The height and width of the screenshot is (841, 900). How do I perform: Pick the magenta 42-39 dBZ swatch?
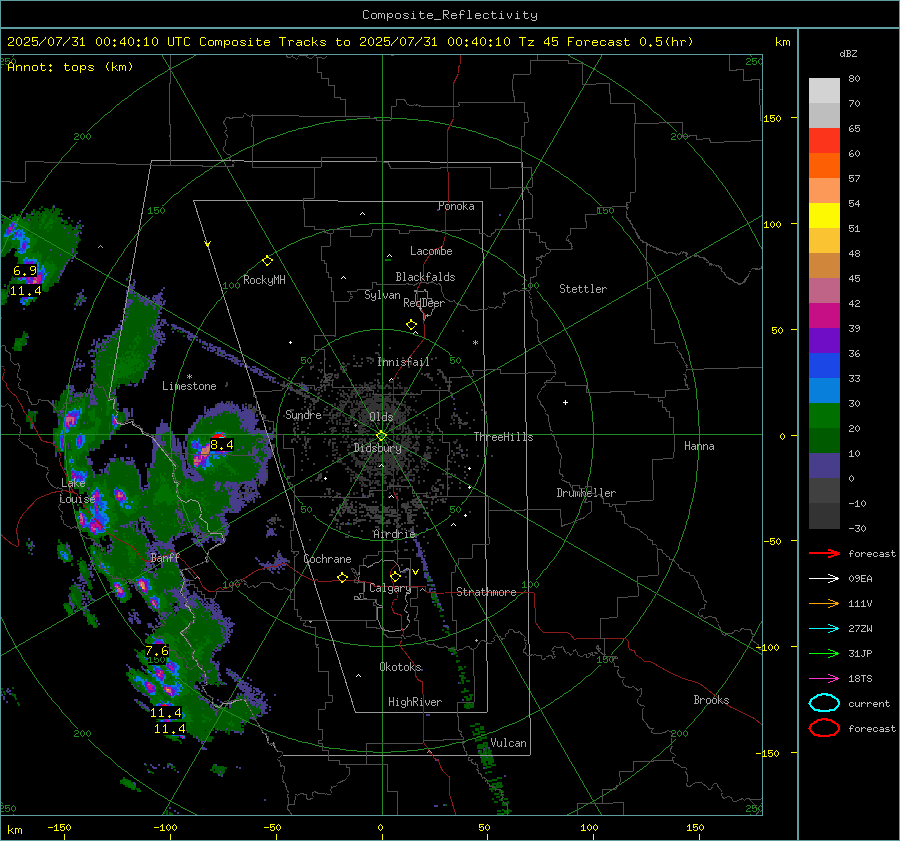click(x=824, y=316)
